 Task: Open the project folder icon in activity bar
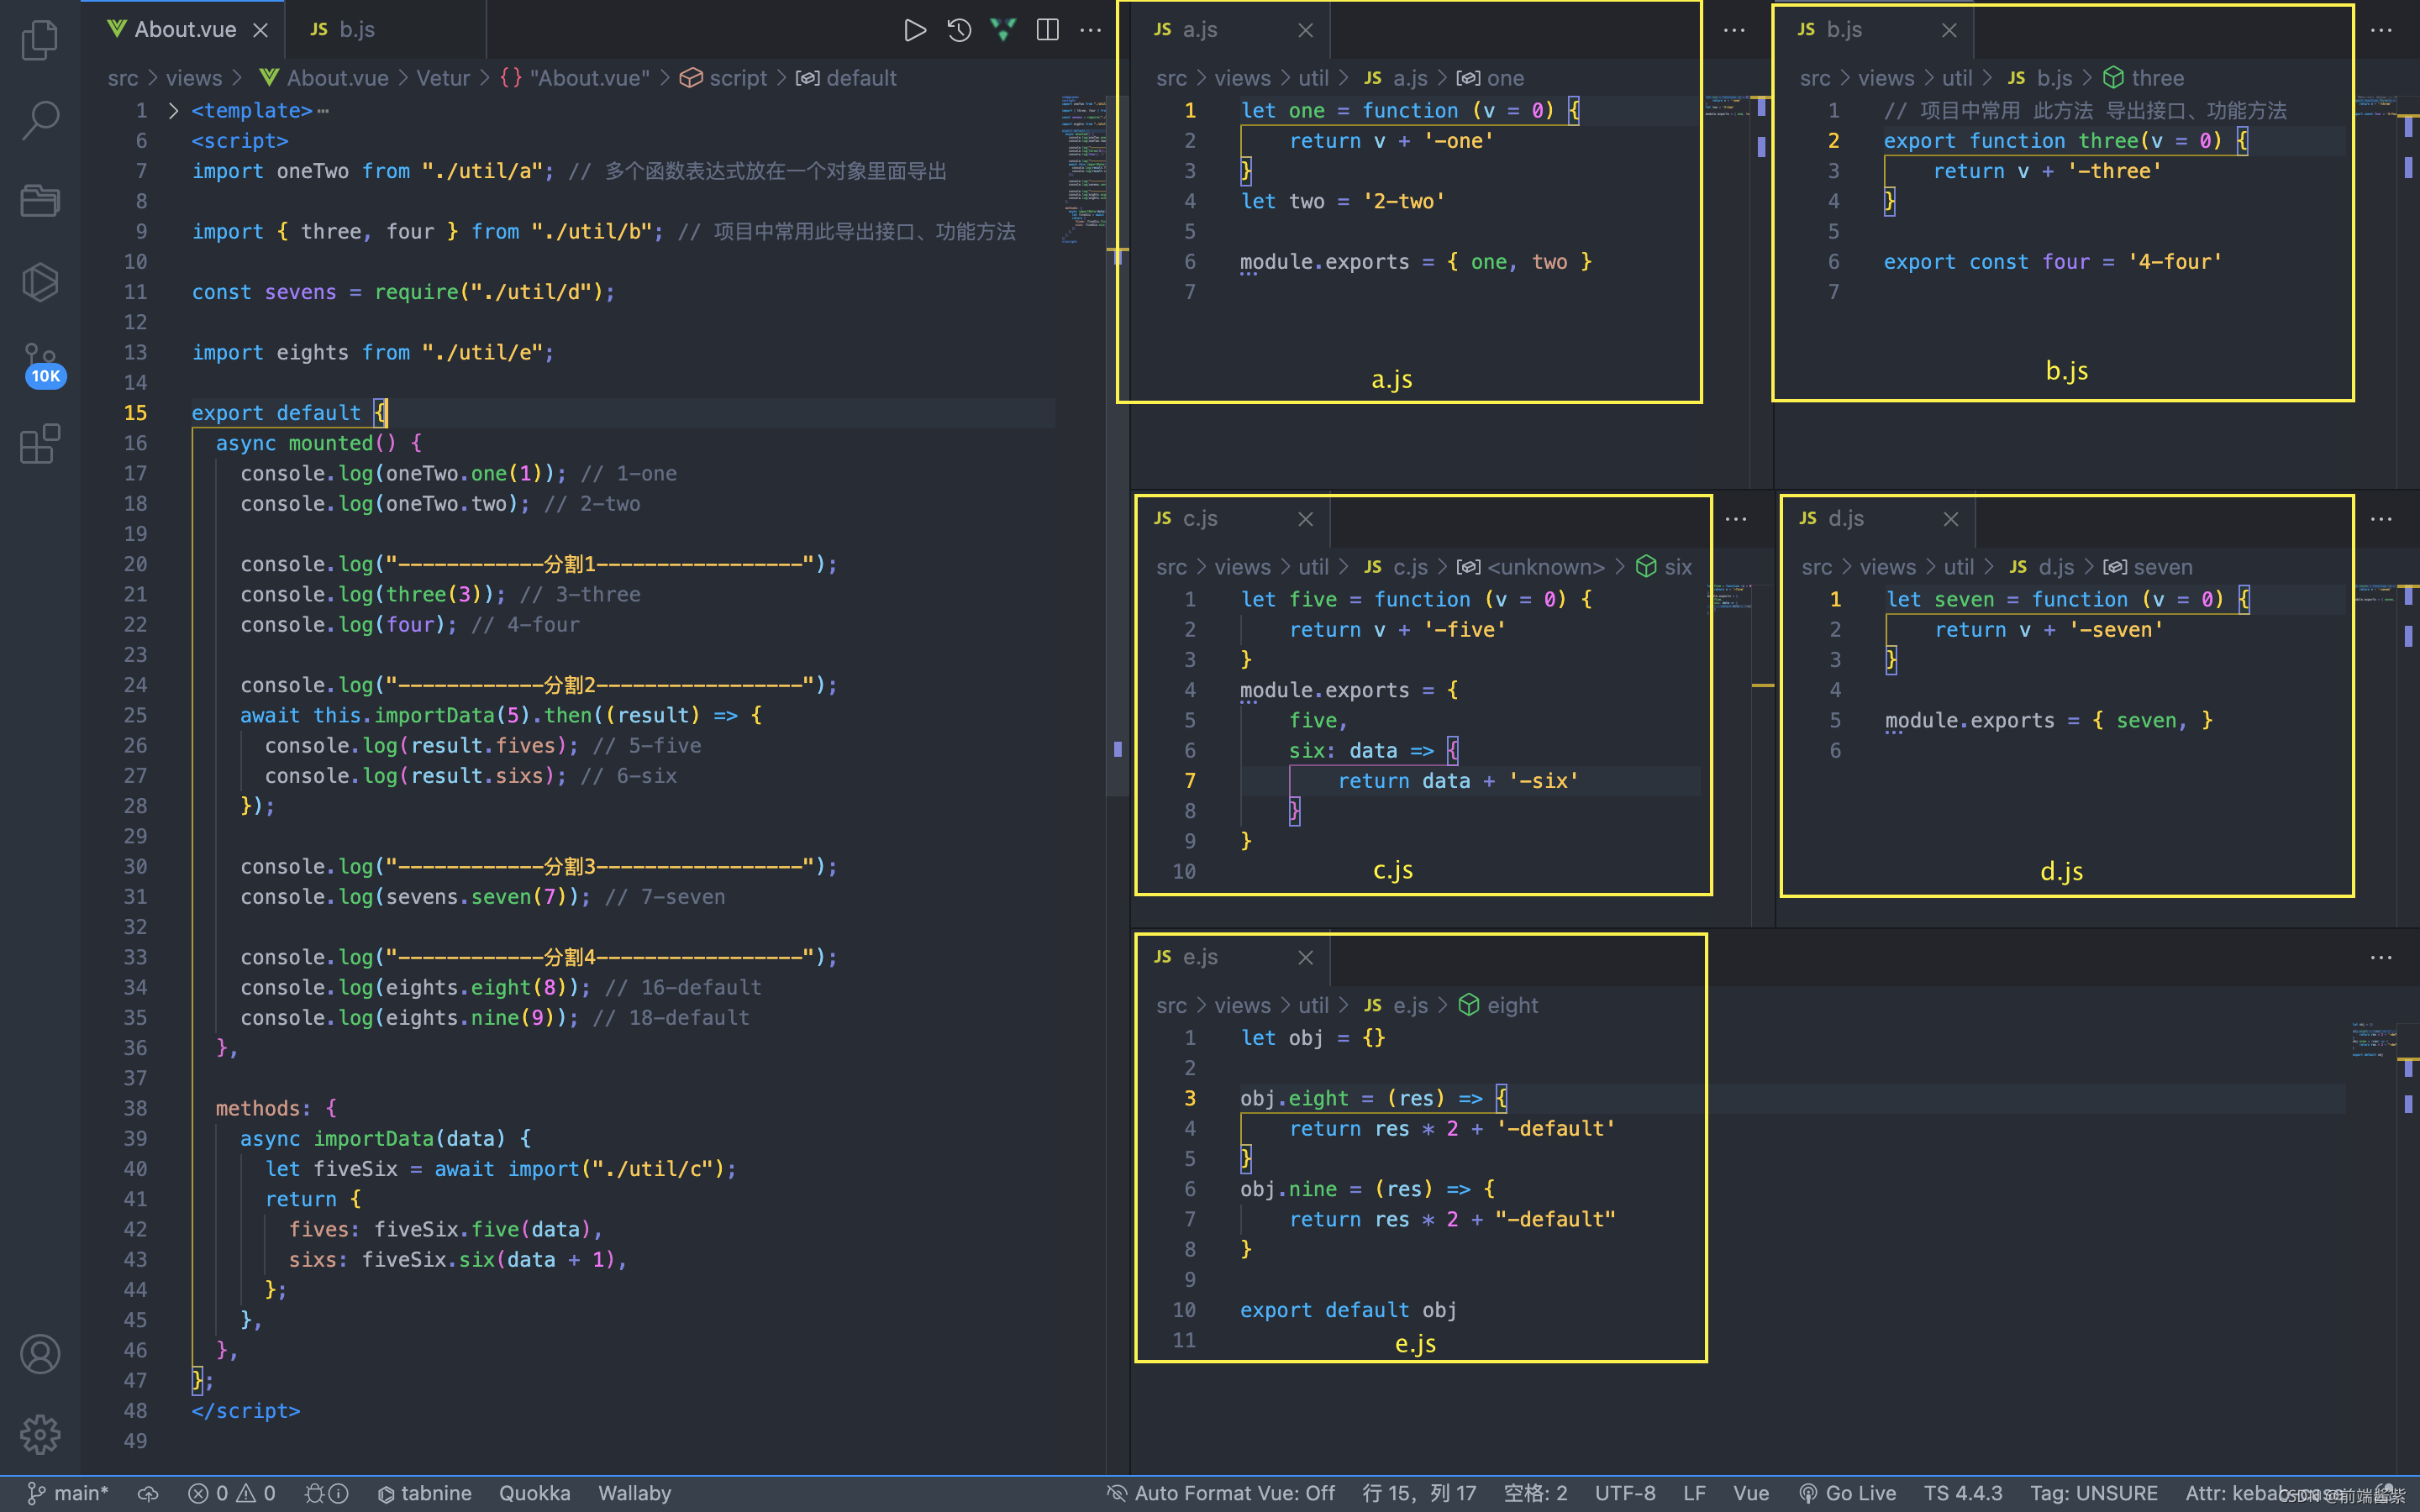pyautogui.click(x=40, y=200)
